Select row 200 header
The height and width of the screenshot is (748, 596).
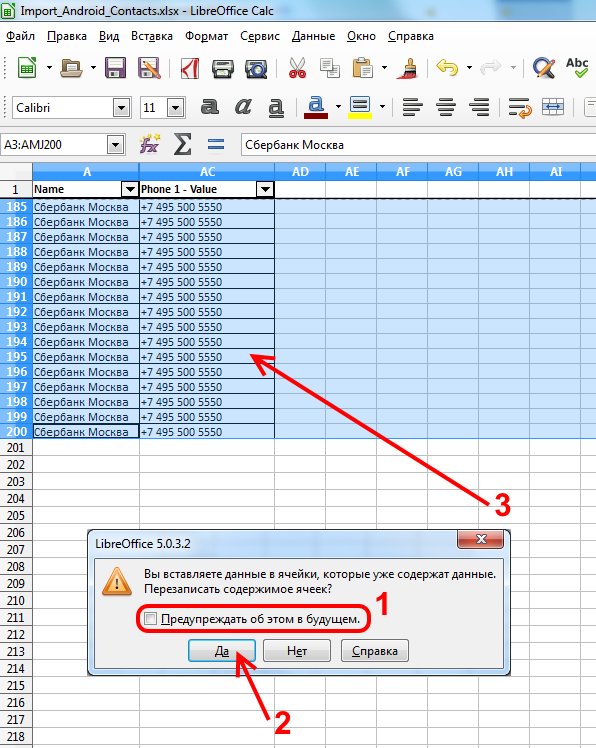click(x=16, y=431)
